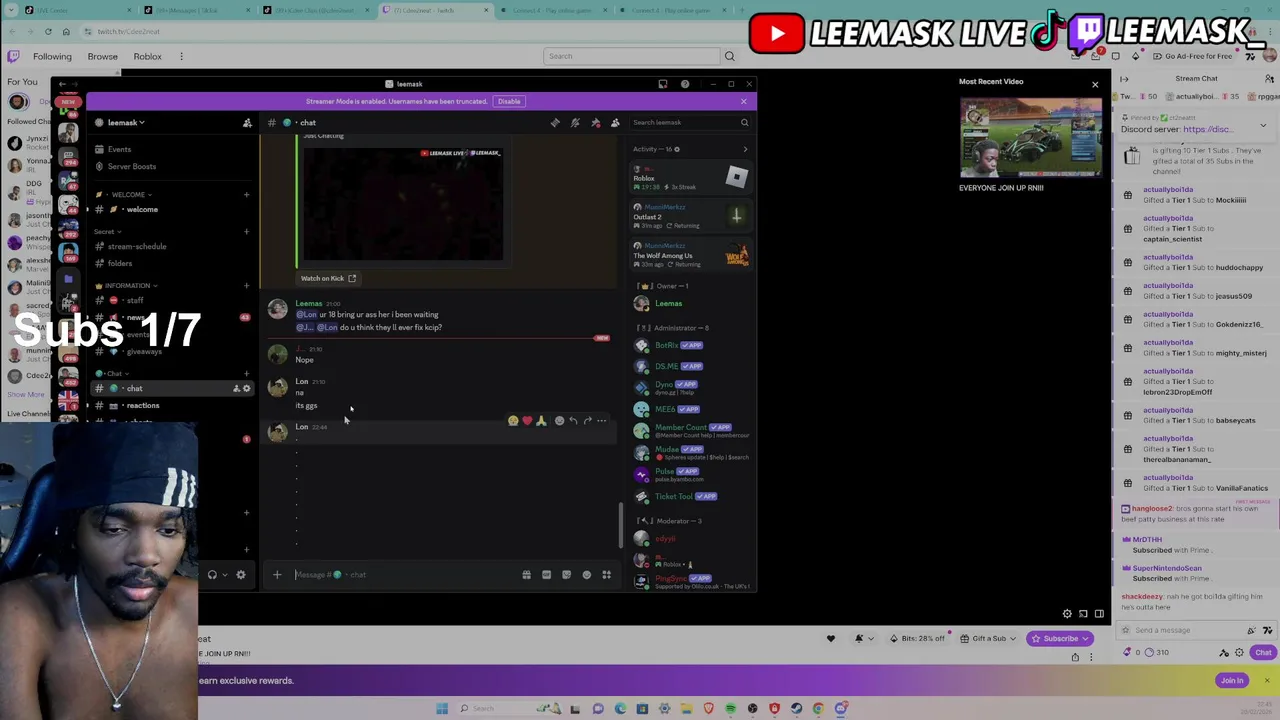
Task: Open the GIF picker in message bar
Action: pyautogui.click(x=546, y=575)
